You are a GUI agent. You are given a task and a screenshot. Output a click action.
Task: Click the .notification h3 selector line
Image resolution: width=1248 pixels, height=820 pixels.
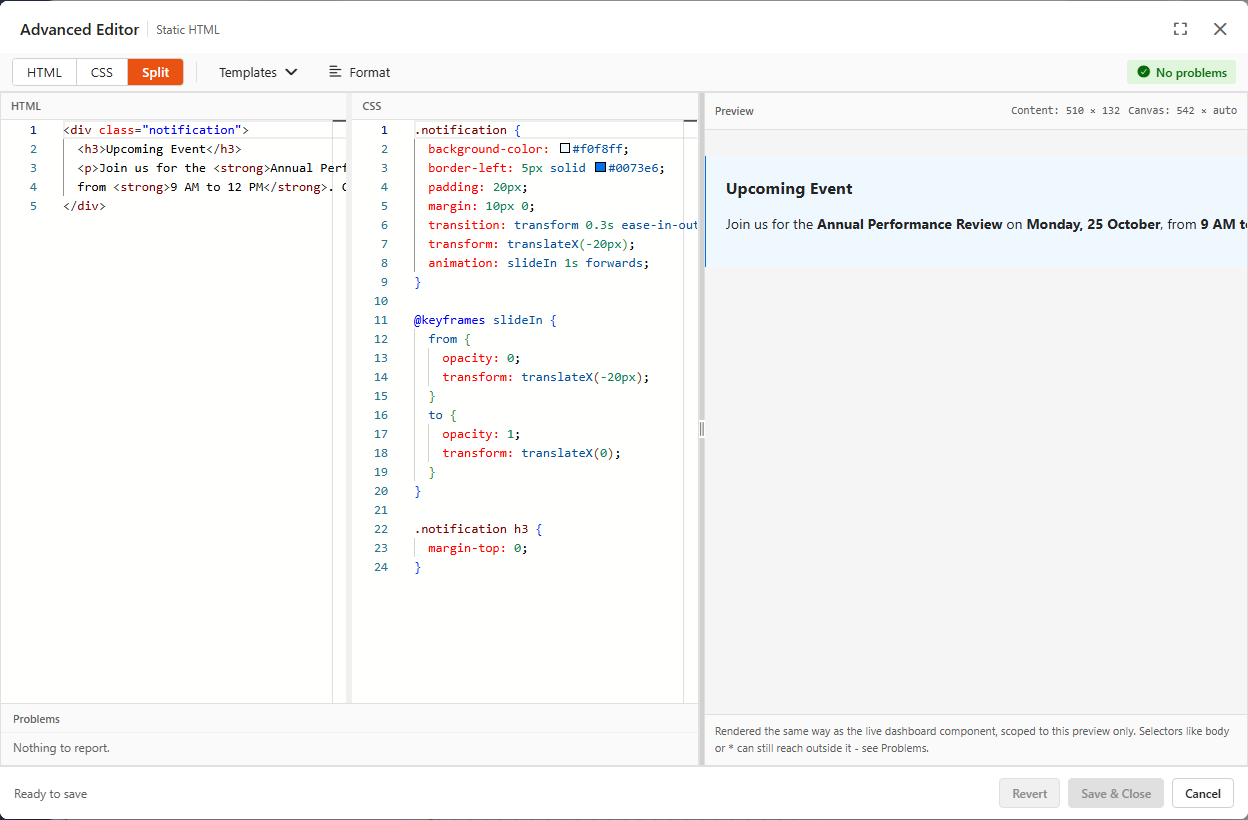pos(477,529)
